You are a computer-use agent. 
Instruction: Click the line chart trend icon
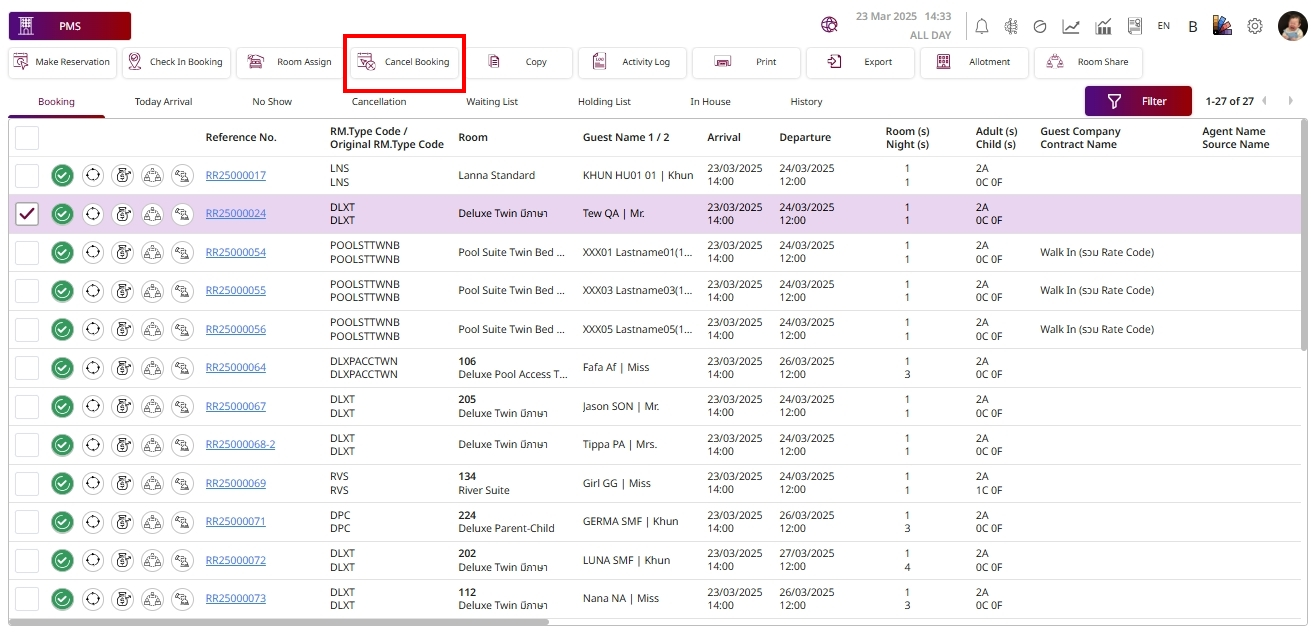[x=1071, y=27]
